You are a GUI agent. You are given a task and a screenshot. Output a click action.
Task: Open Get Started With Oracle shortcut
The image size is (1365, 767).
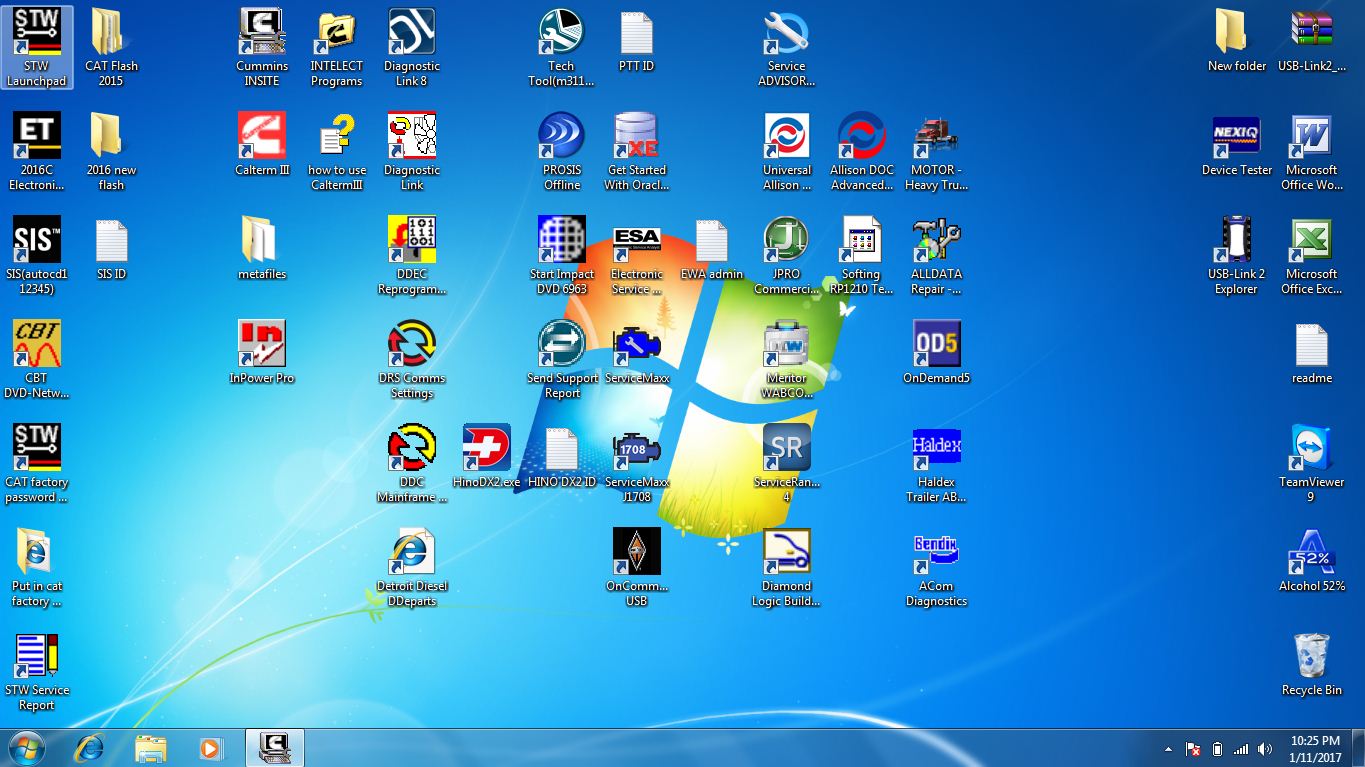pyautogui.click(x=637, y=151)
